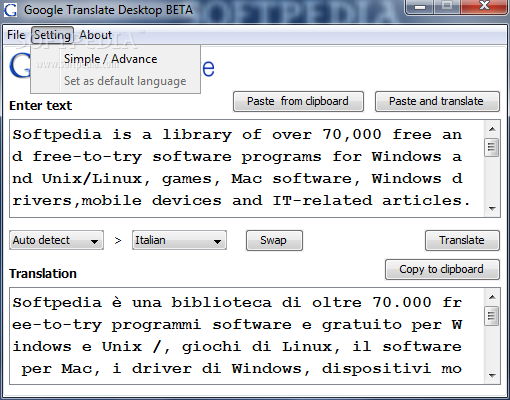Open the File menu
Viewport: 510px width, 400px height.
pyautogui.click(x=16, y=35)
